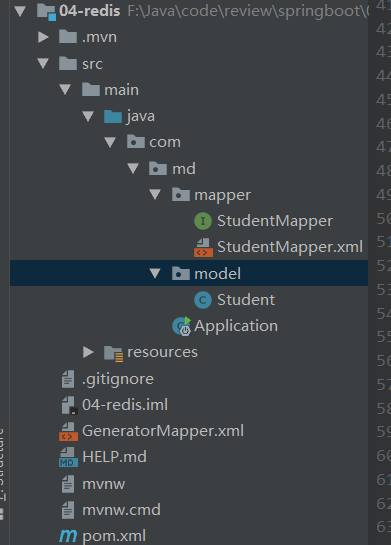Open the mvnw file name
Viewport: 391px width, 545px height.
coord(103,484)
